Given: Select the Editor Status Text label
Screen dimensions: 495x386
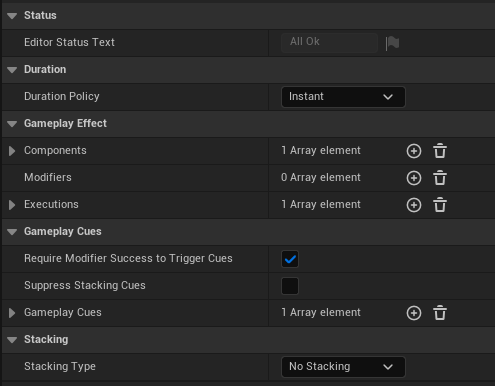Looking at the screenshot, I should click(x=69, y=42).
